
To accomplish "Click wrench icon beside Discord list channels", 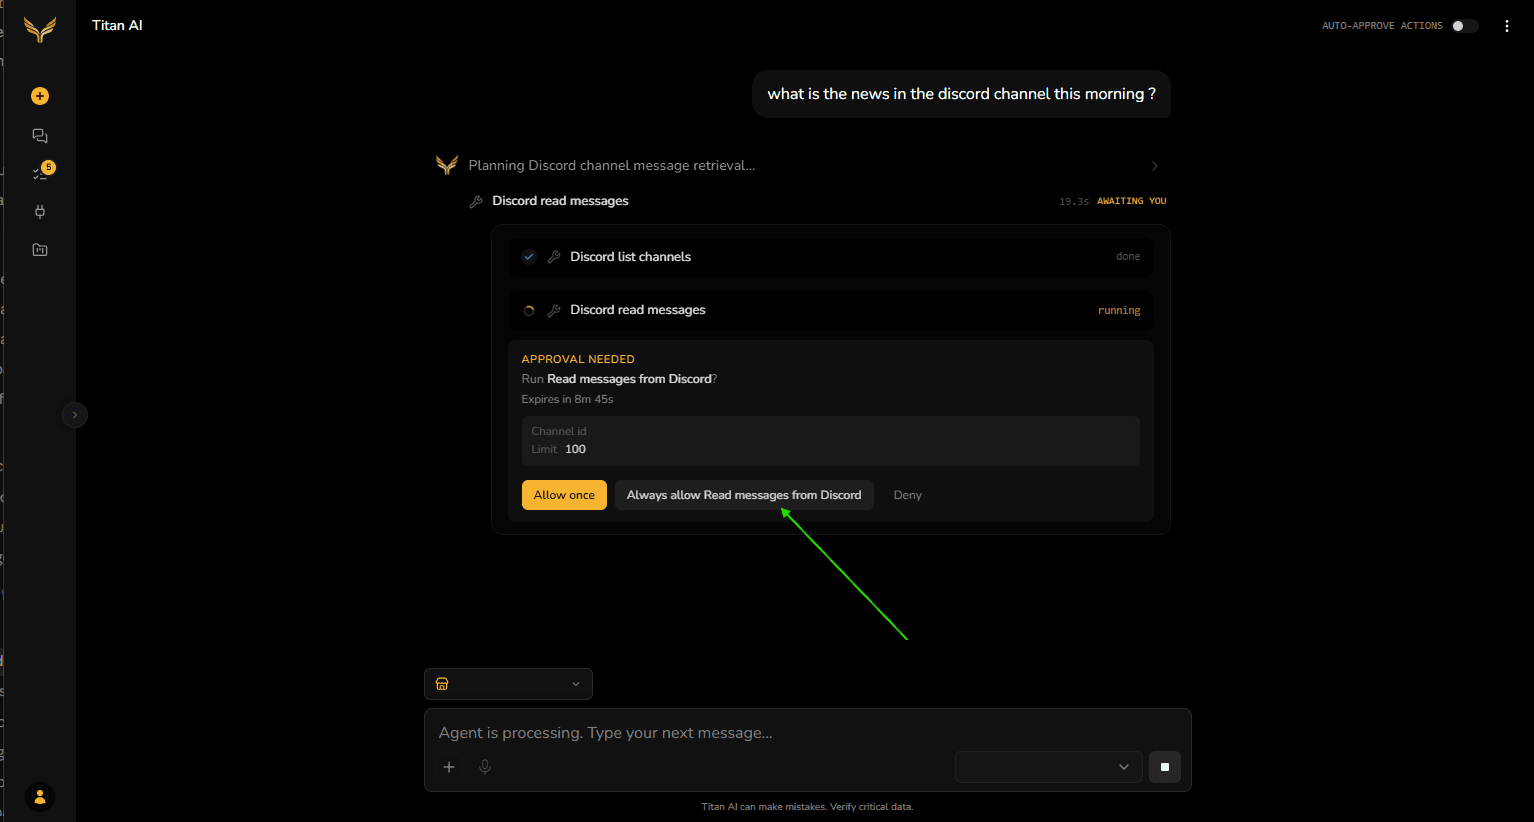I will point(554,257).
